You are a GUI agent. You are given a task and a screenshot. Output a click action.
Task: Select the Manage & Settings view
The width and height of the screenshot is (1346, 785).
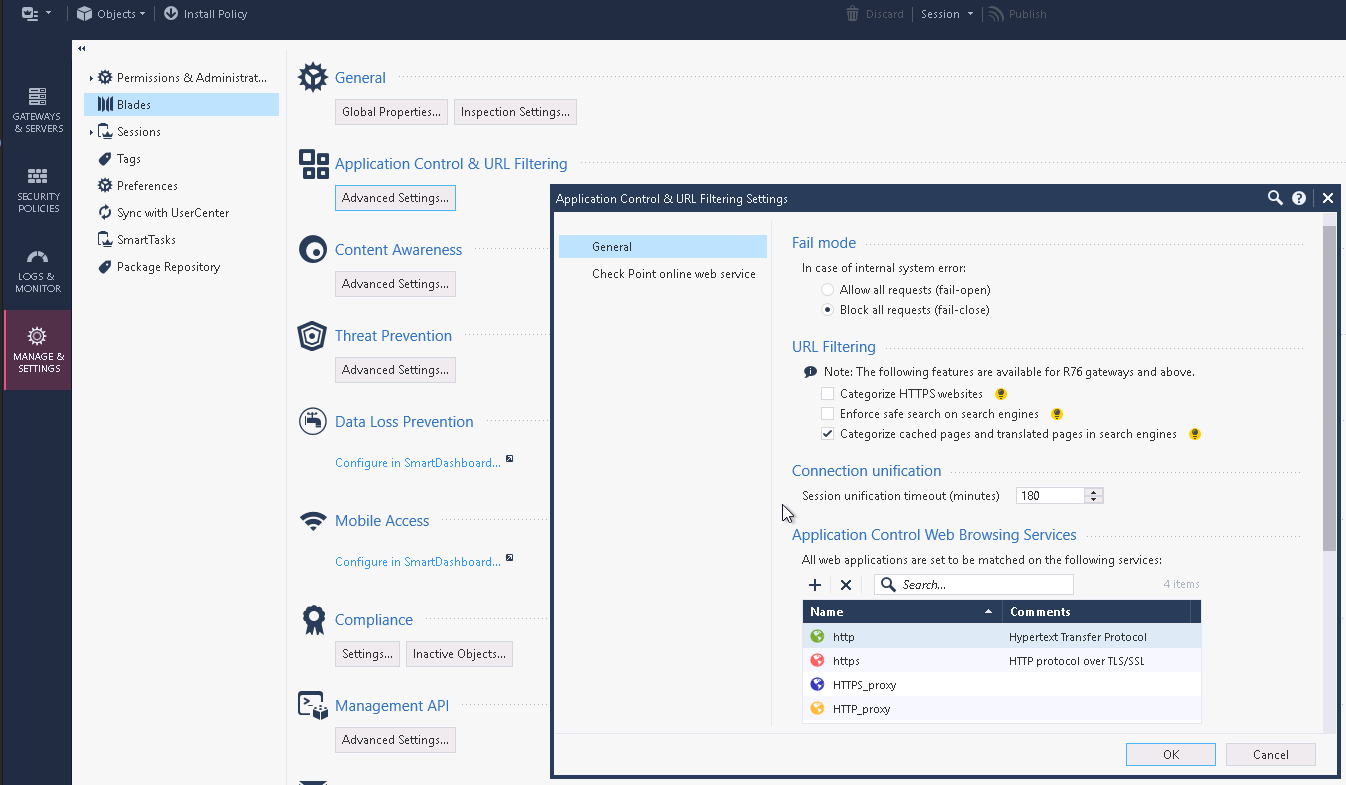point(37,350)
